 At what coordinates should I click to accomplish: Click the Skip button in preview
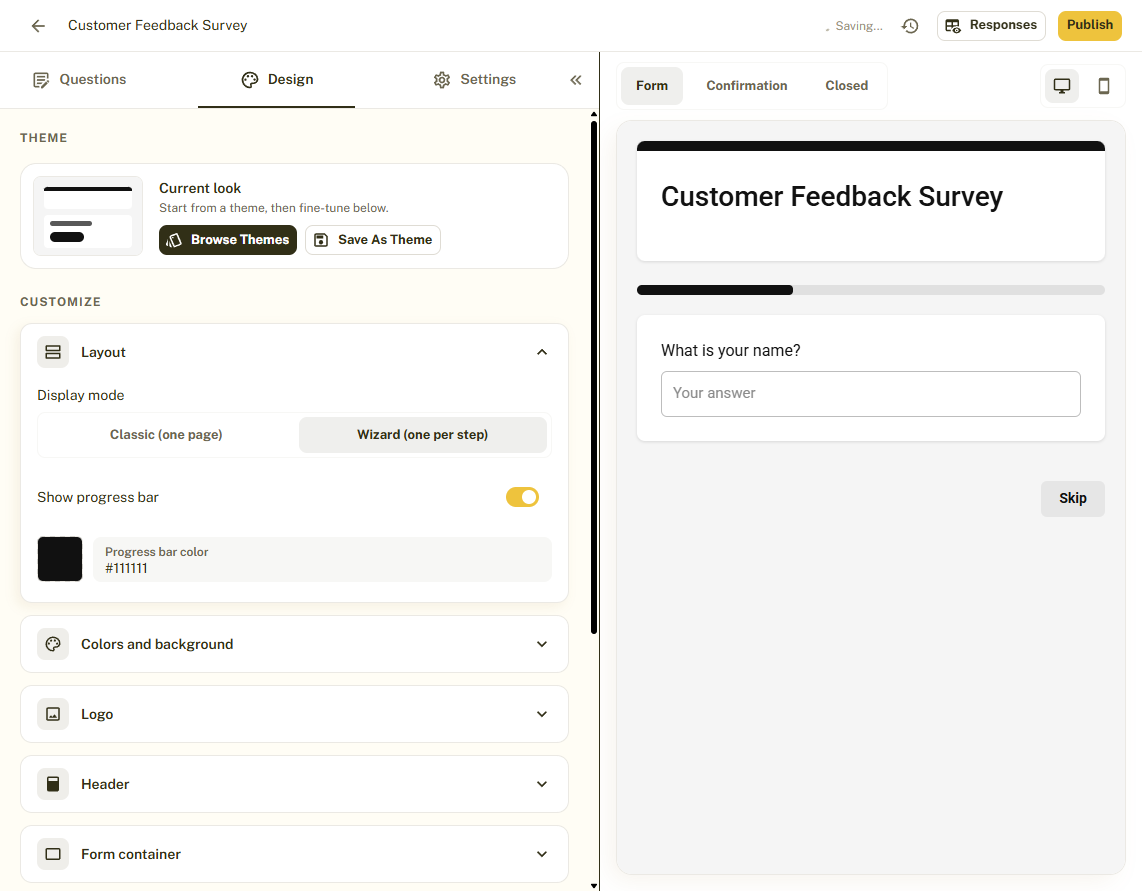point(1073,498)
